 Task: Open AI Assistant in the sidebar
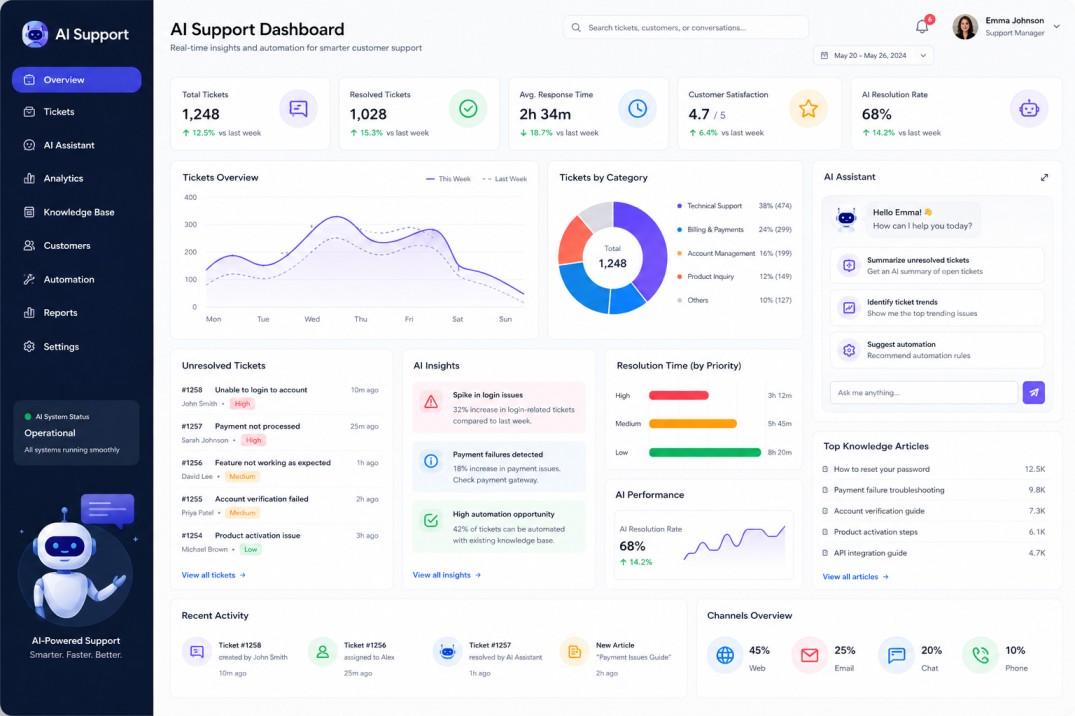[x=77, y=145]
